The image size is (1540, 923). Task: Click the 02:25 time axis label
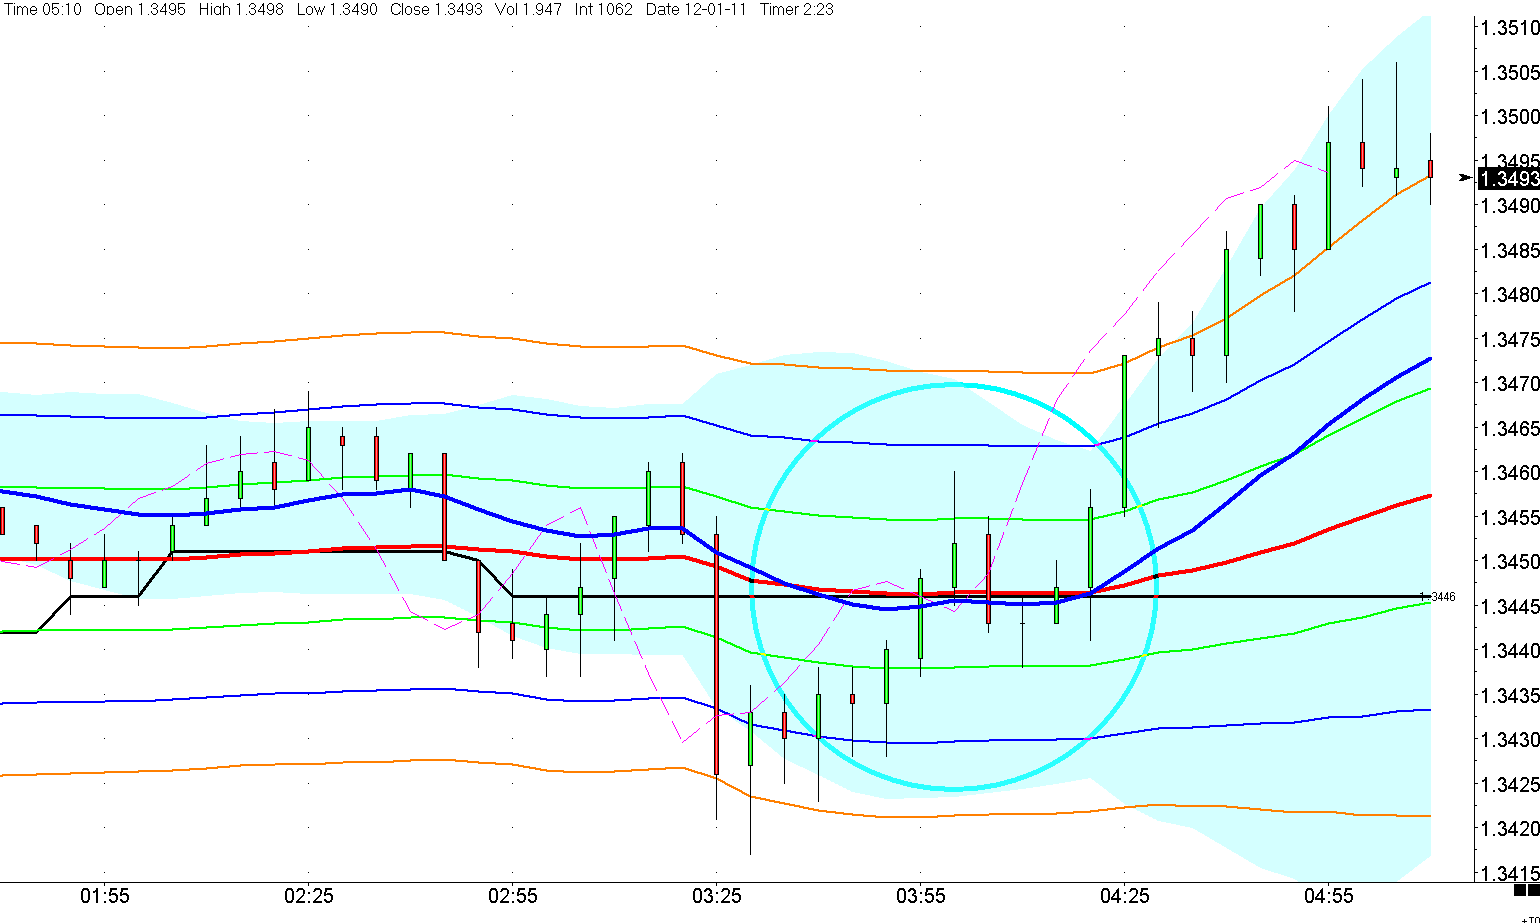pyautogui.click(x=309, y=896)
